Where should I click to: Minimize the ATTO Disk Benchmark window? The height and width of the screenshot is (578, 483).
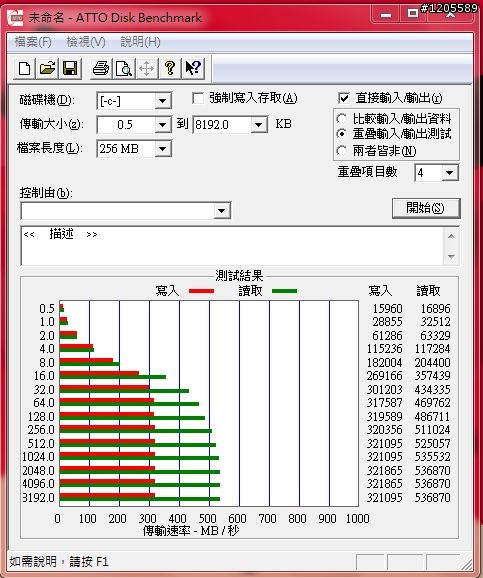click(386, 14)
